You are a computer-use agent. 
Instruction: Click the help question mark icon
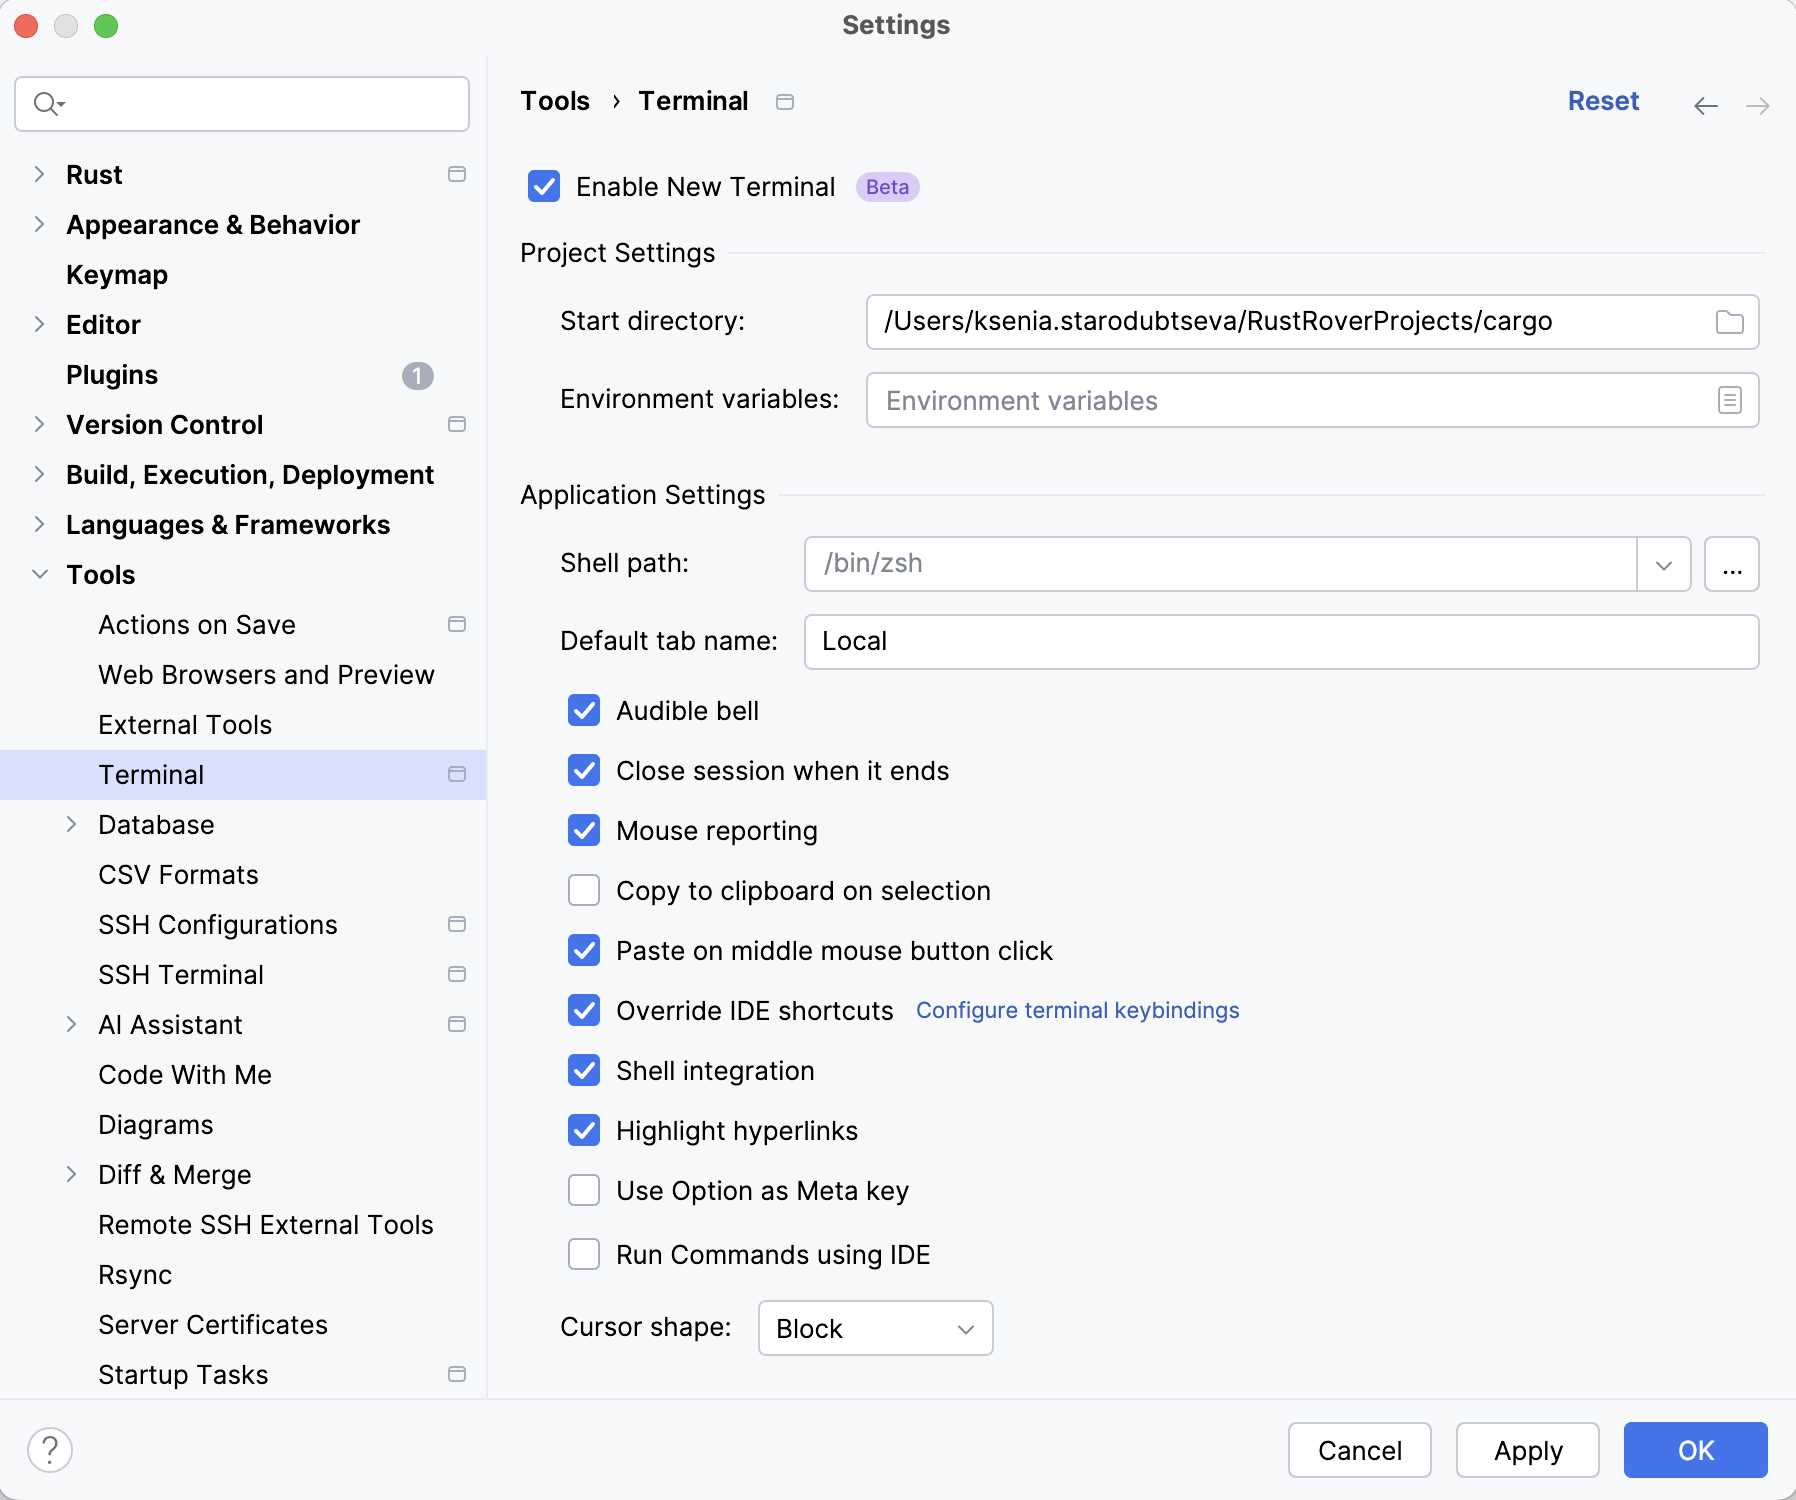(x=50, y=1448)
